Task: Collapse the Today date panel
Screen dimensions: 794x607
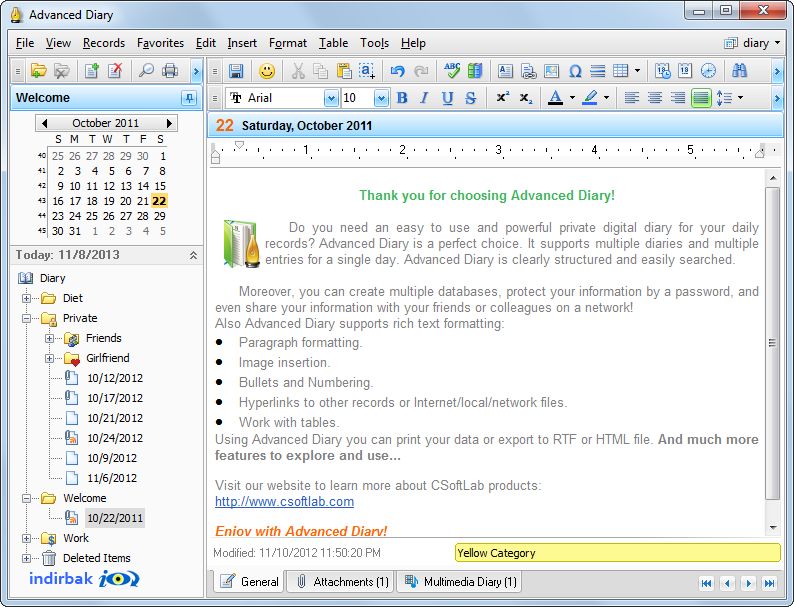Action: 193,255
